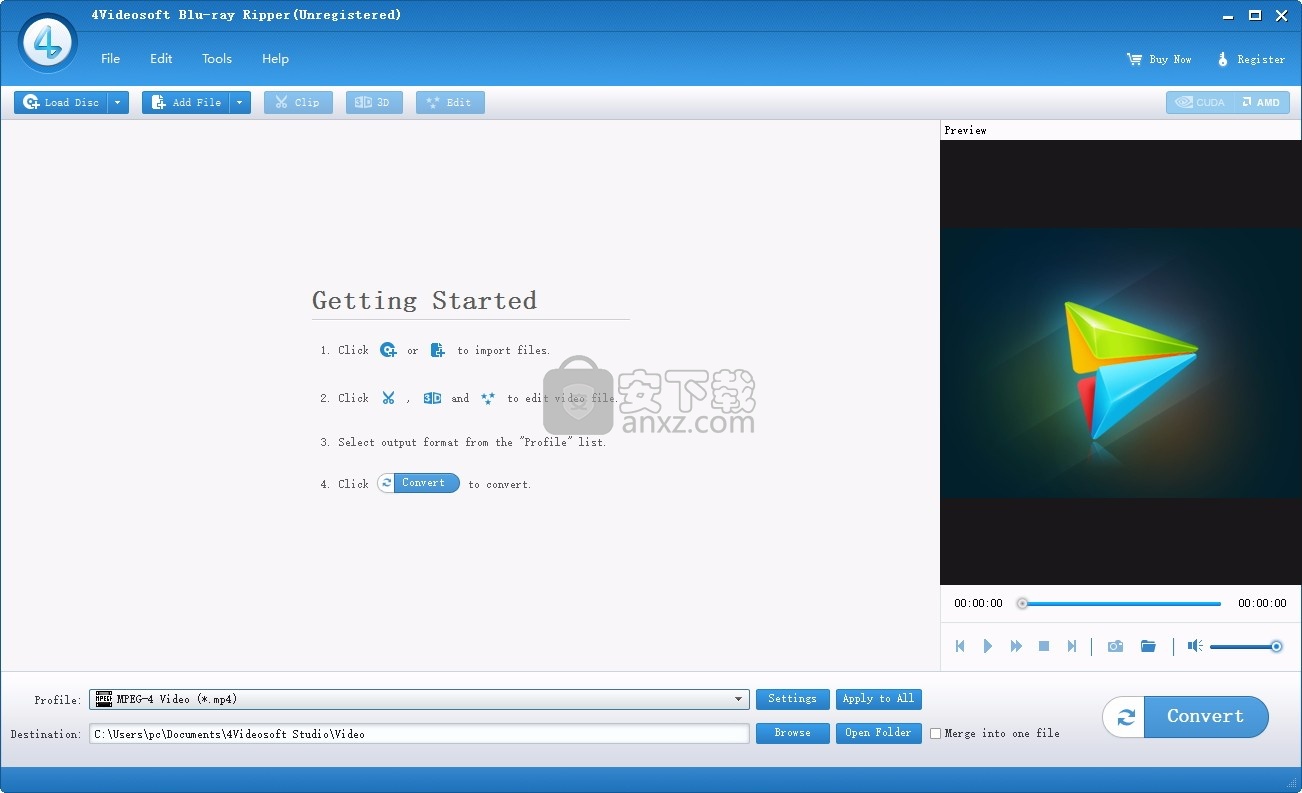Click the Load Disc button
The image size is (1302, 793).
[x=61, y=102]
